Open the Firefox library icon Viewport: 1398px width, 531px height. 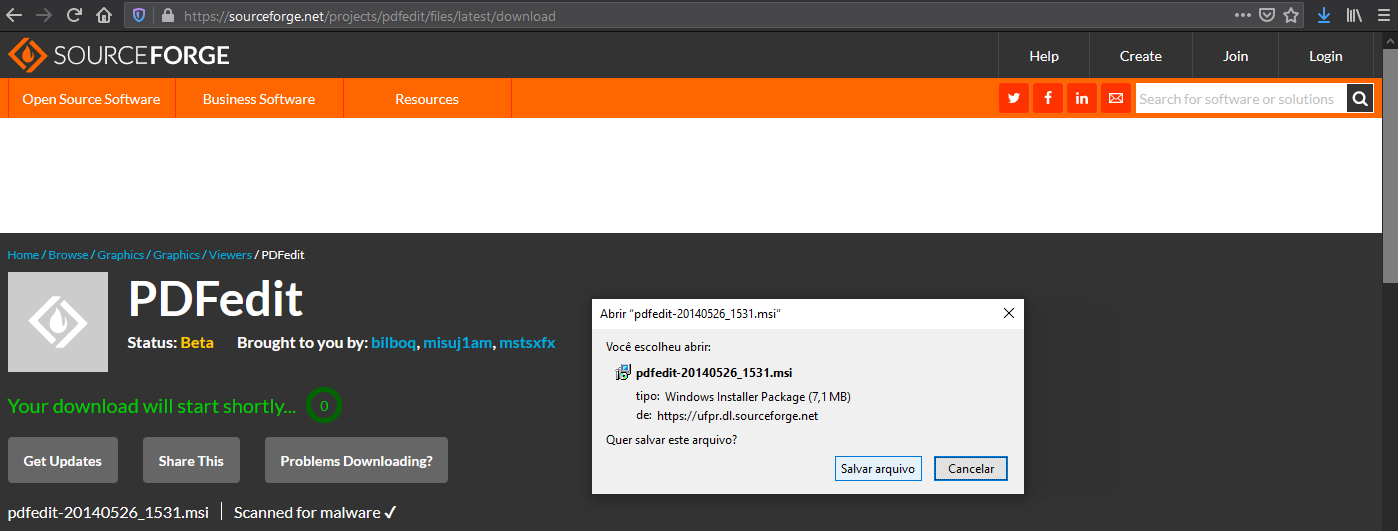coord(1354,16)
